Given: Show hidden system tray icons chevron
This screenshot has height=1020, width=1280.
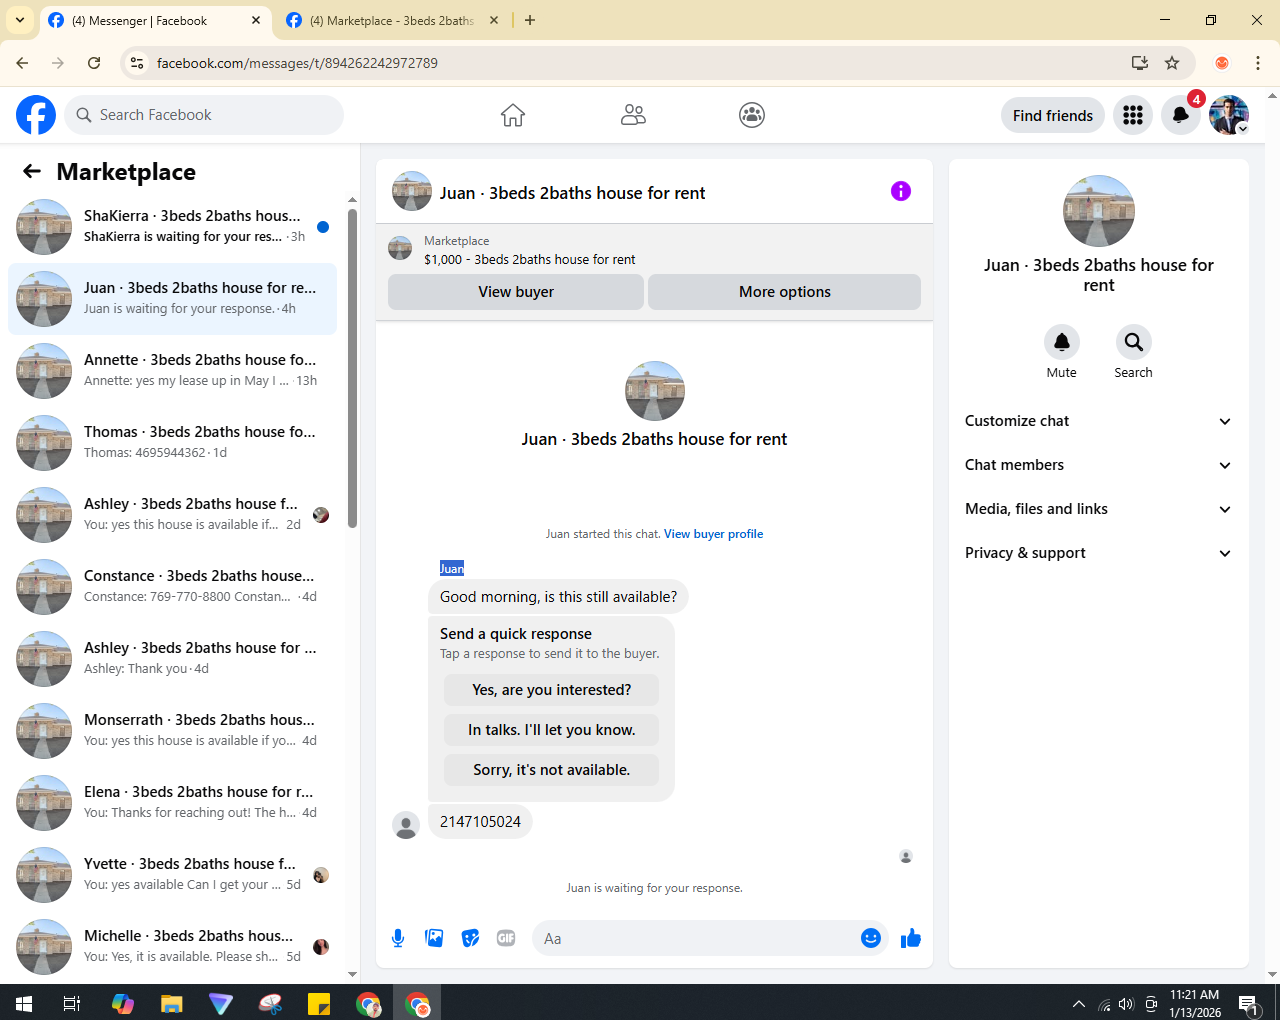Looking at the screenshot, I should (1078, 1003).
